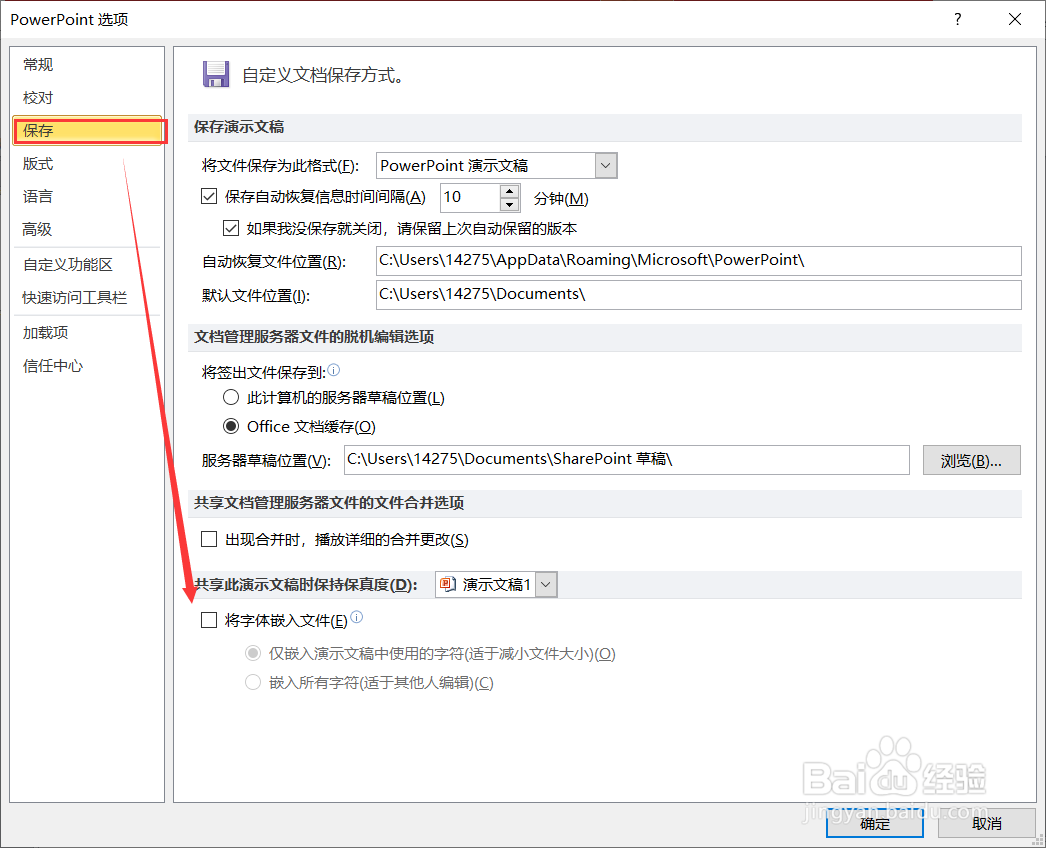Viewport: 1046px width, 848px height.
Task: Open the 版式 category
Action: click(87, 163)
